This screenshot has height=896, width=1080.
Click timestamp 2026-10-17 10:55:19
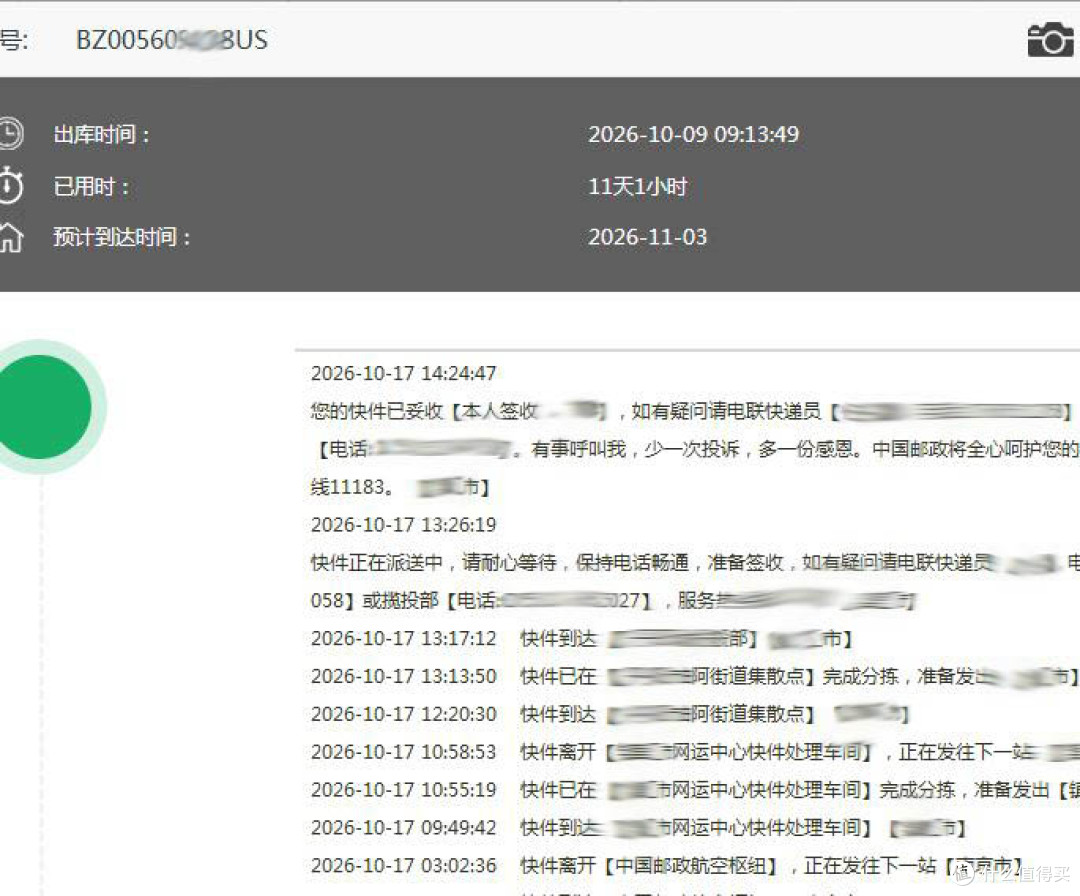pyautogui.click(x=403, y=789)
